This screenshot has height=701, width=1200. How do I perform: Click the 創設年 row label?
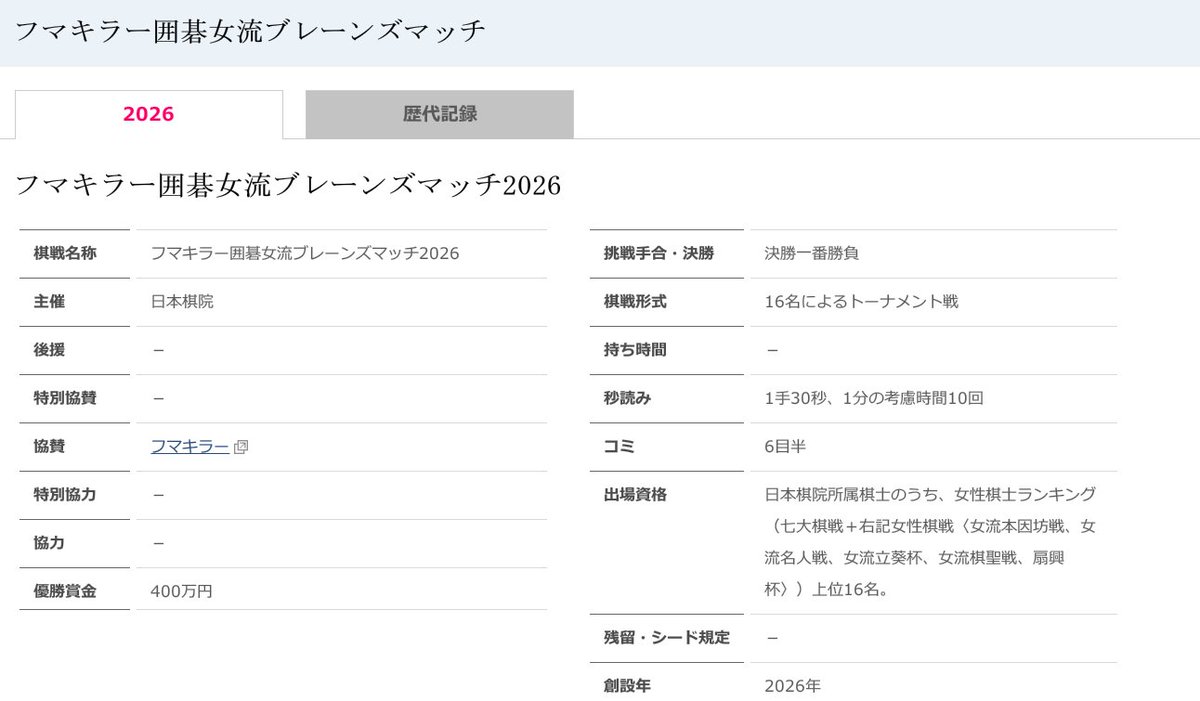627,686
